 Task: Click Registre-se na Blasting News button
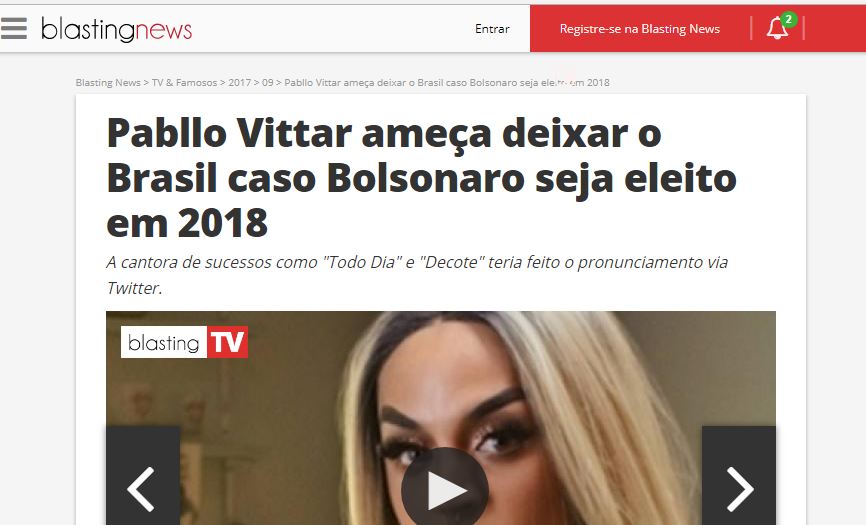tap(640, 29)
